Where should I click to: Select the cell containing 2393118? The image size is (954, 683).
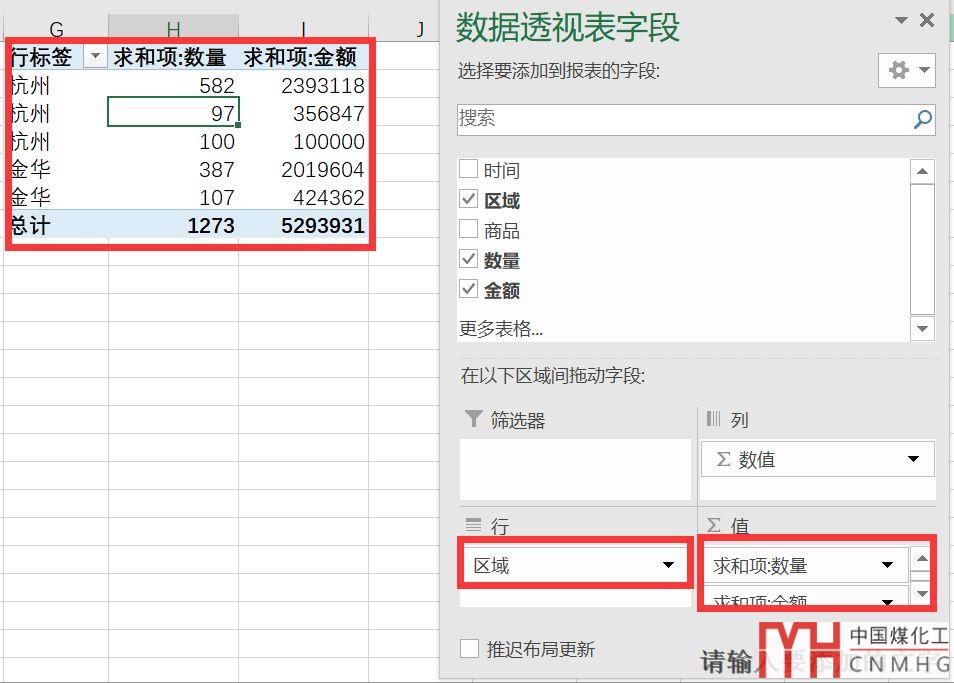point(304,86)
